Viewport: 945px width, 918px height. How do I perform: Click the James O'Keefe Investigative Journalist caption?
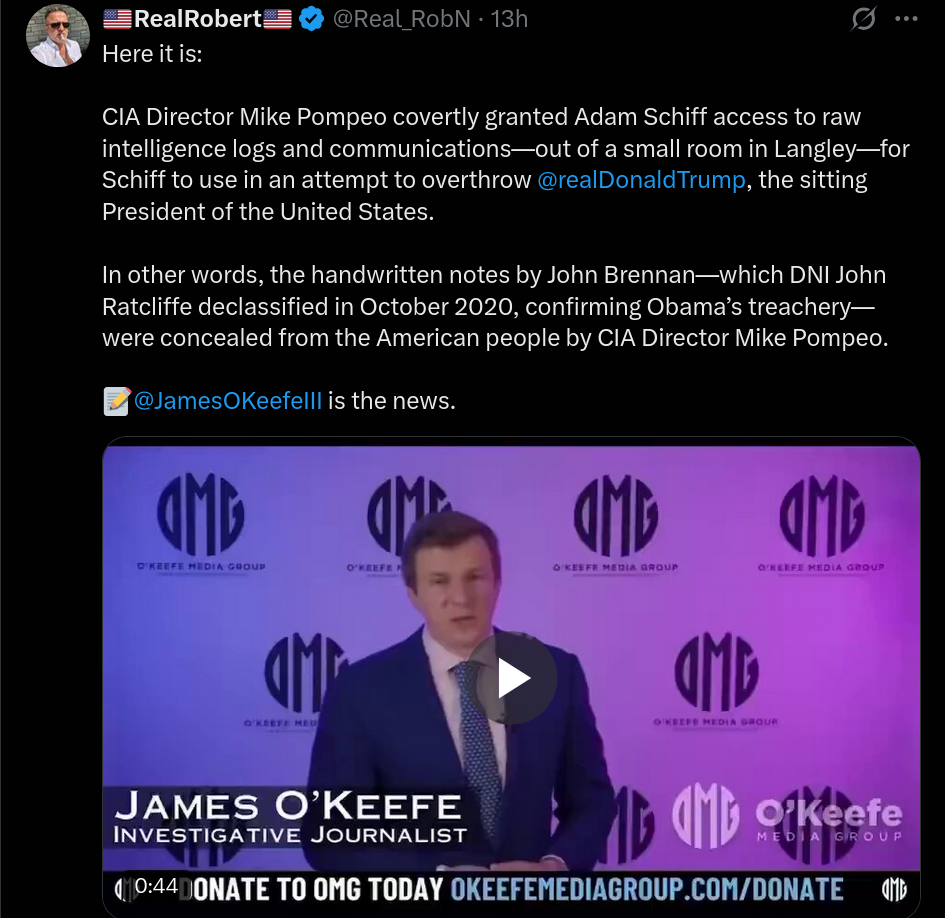289,818
